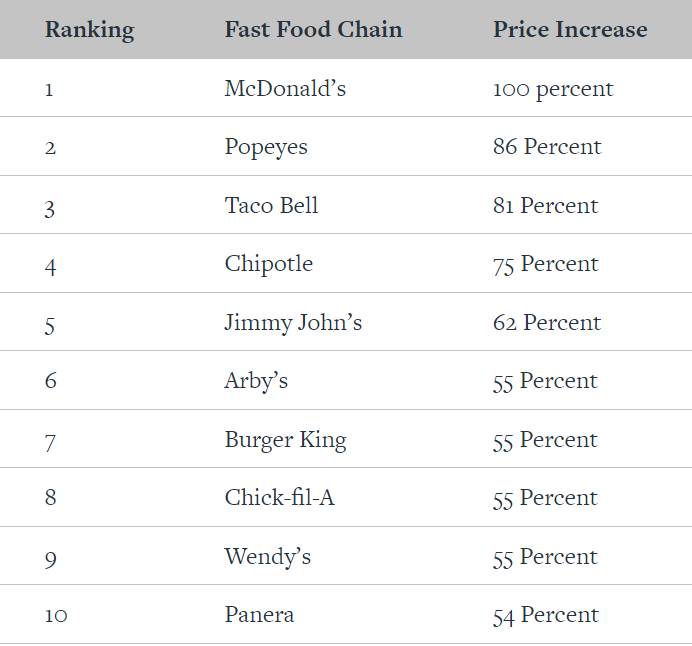Click the Fast Food Chain header

pyautogui.click(x=313, y=29)
